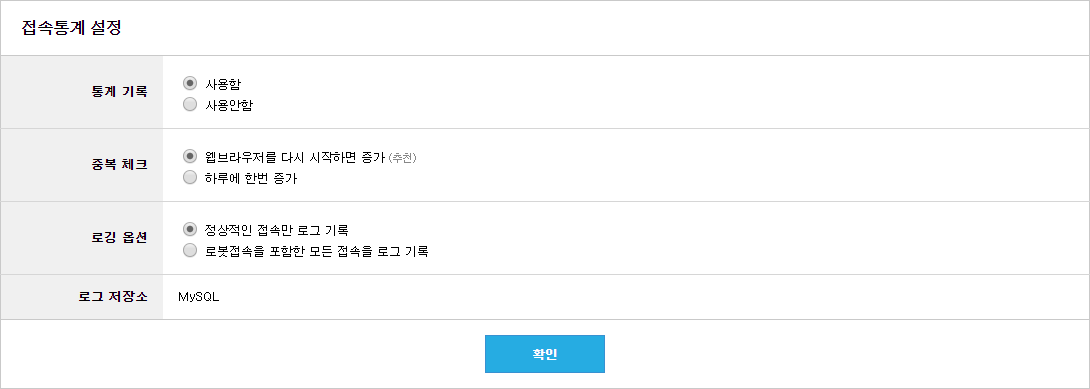Click the 사용안함 label text
This screenshot has width=1090, height=389.
pos(229,106)
